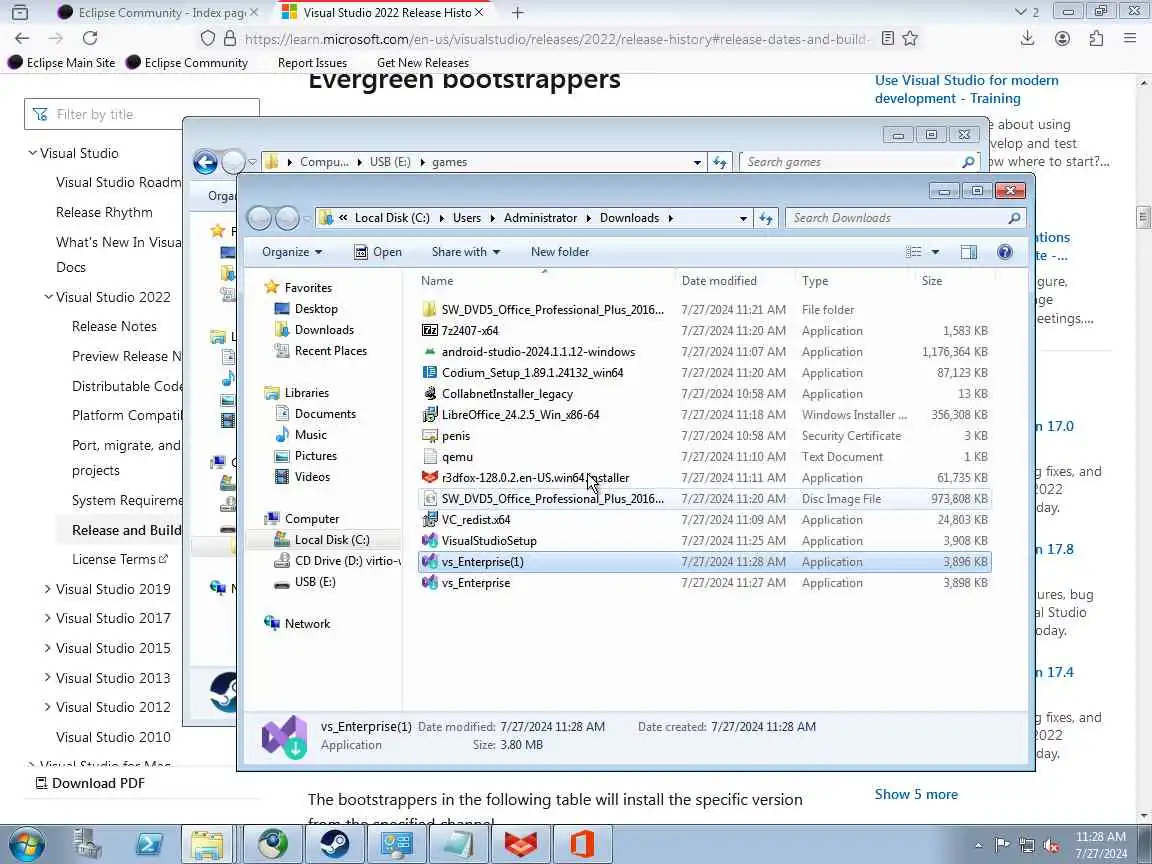The height and width of the screenshot is (864, 1152).
Task: Click refresh icon beside Downloads address bar
Action: [x=766, y=218]
